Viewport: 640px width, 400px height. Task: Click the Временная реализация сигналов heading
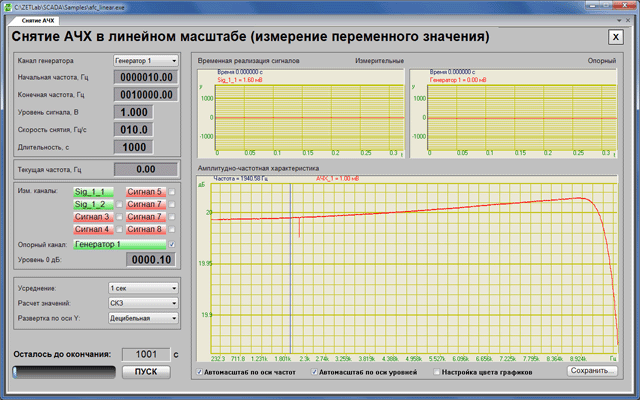tap(249, 60)
